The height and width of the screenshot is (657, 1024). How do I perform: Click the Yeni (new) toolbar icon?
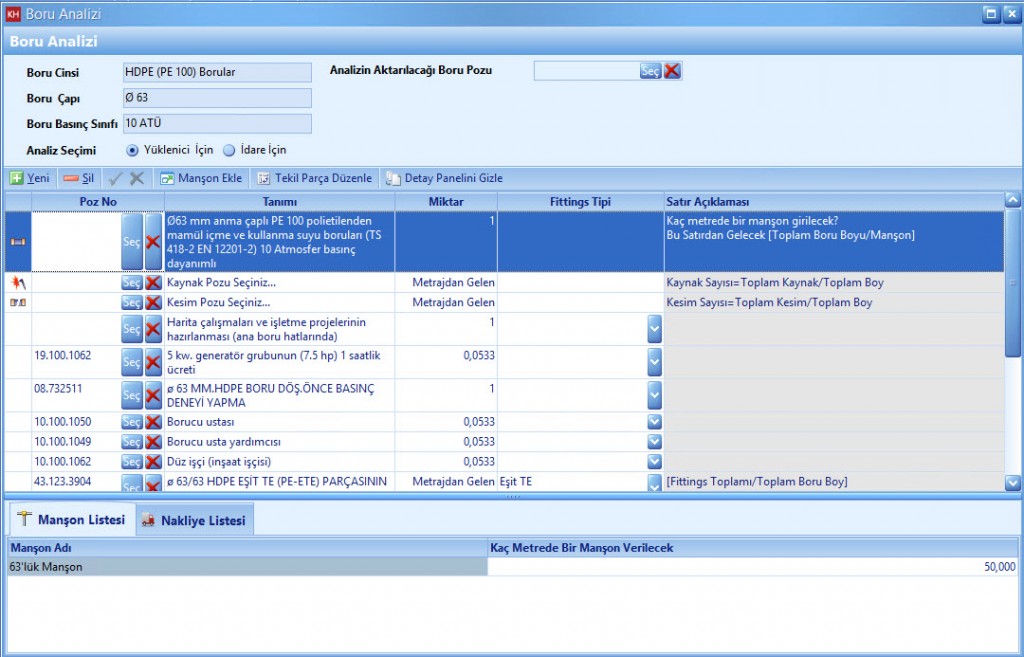(x=17, y=178)
